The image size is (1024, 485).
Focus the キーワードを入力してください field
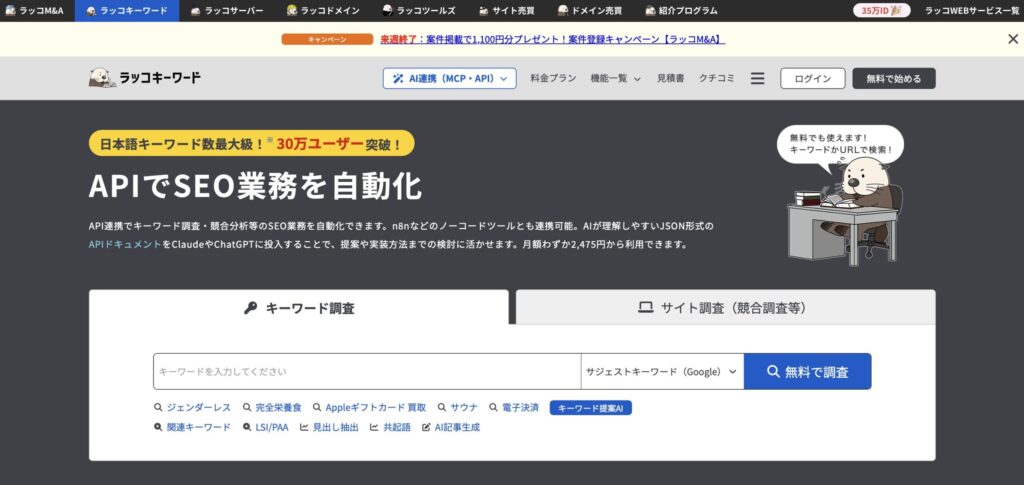tap(367, 371)
